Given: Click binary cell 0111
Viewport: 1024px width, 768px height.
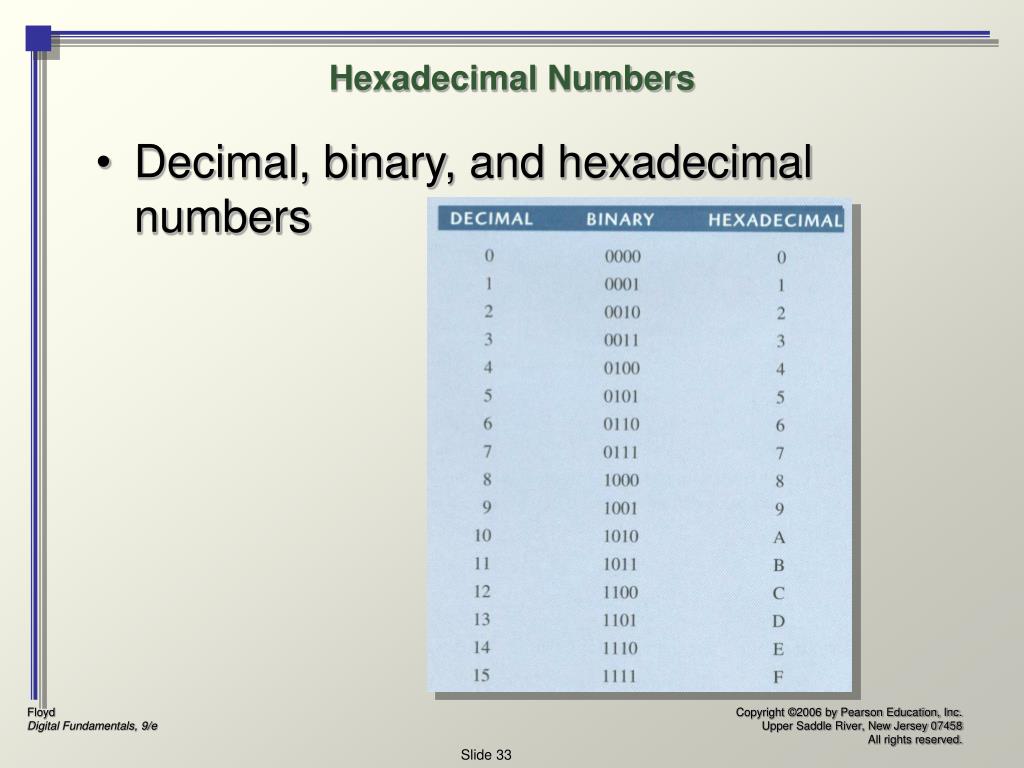Looking at the screenshot, I should [x=620, y=453].
